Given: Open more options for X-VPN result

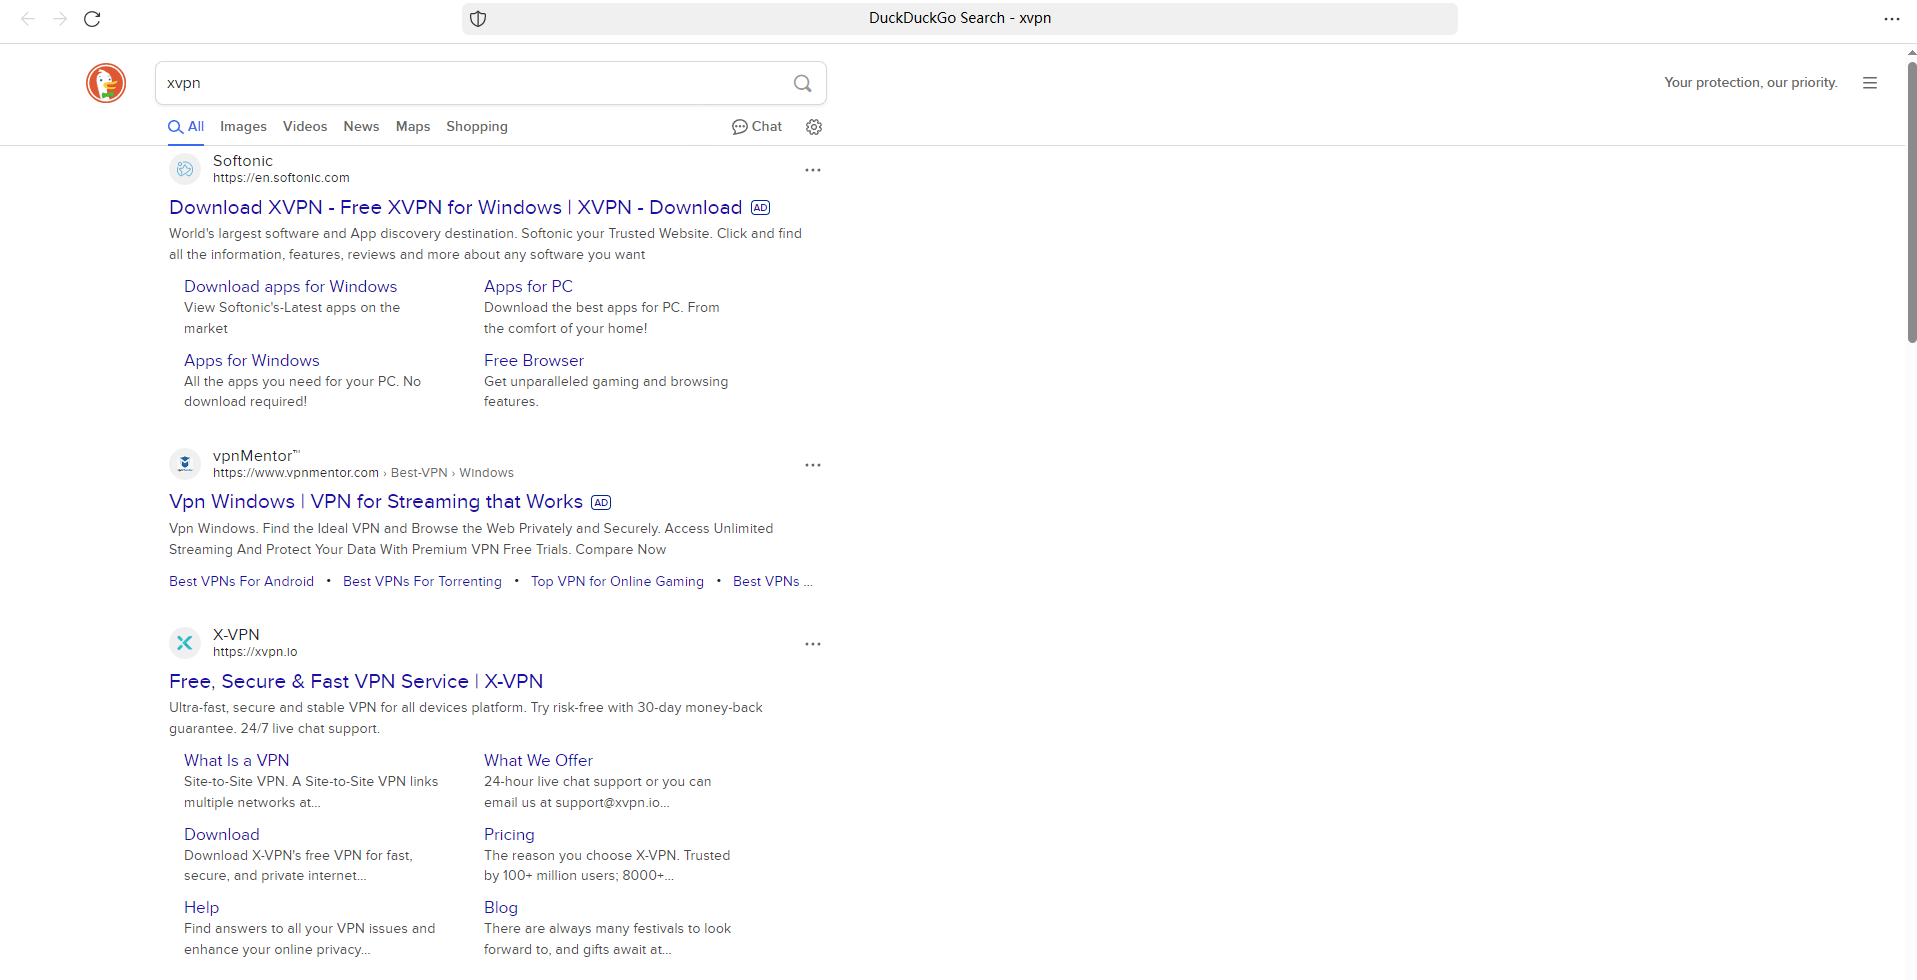Looking at the screenshot, I should click(x=813, y=644).
